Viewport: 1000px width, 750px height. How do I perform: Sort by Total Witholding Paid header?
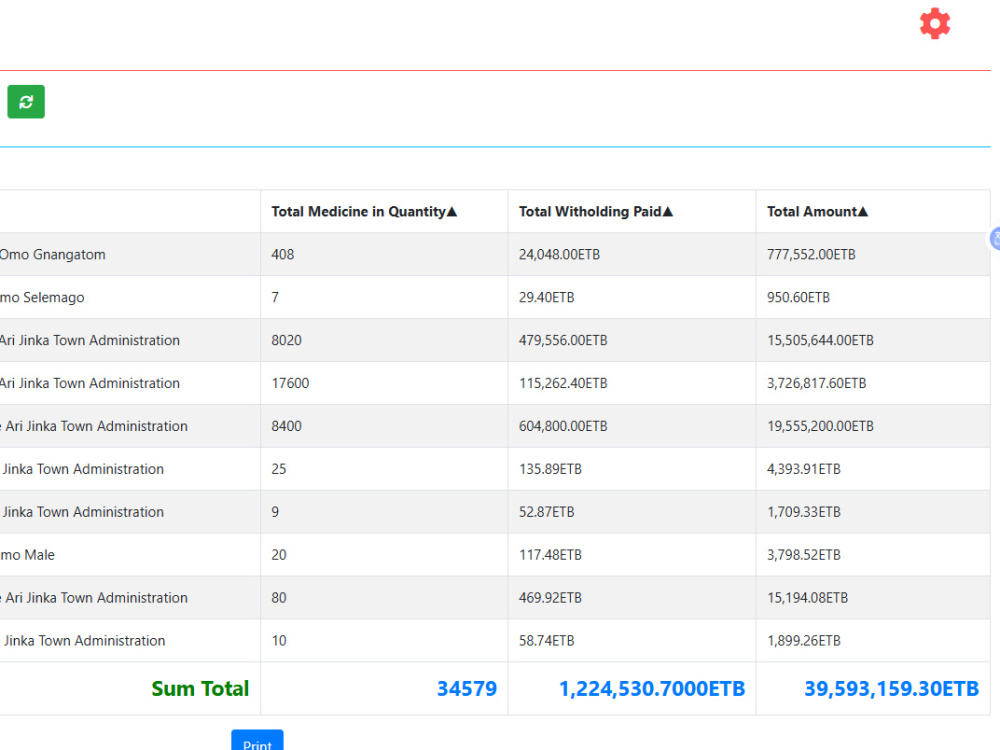tap(596, 212)
